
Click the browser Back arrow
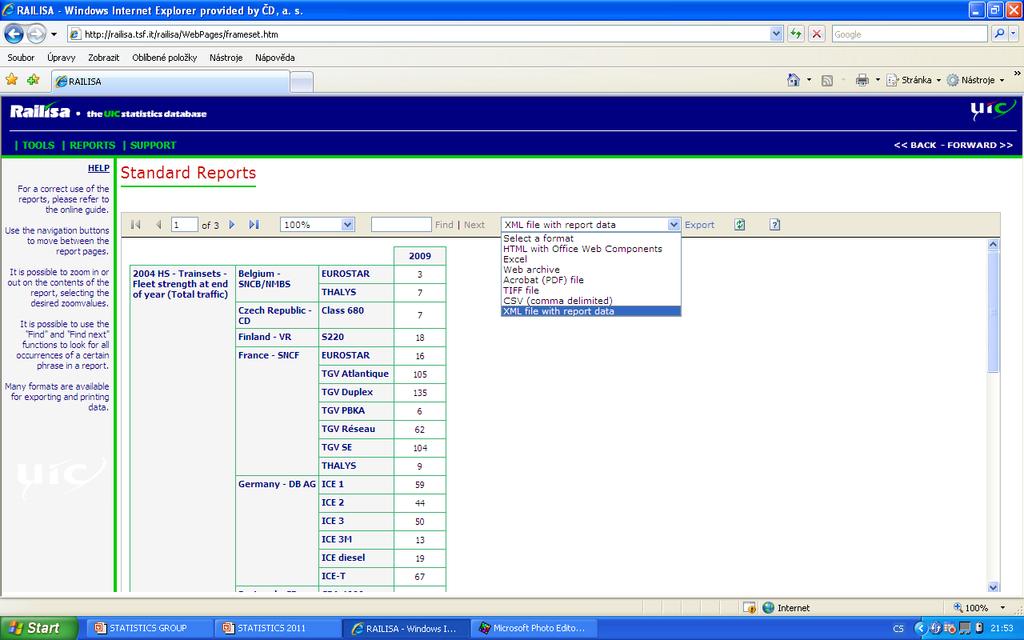point(14,33)
